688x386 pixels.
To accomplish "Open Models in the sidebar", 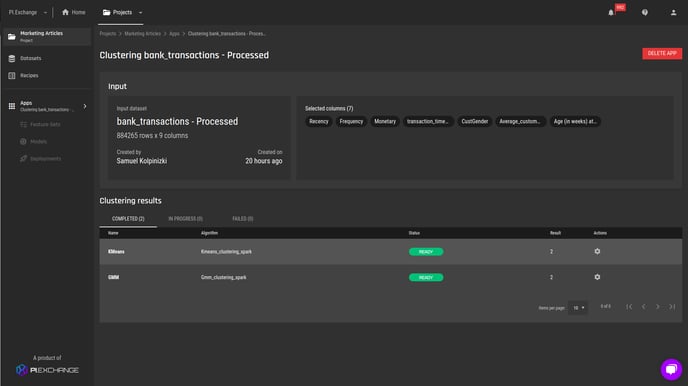I will tap(39, 142).
